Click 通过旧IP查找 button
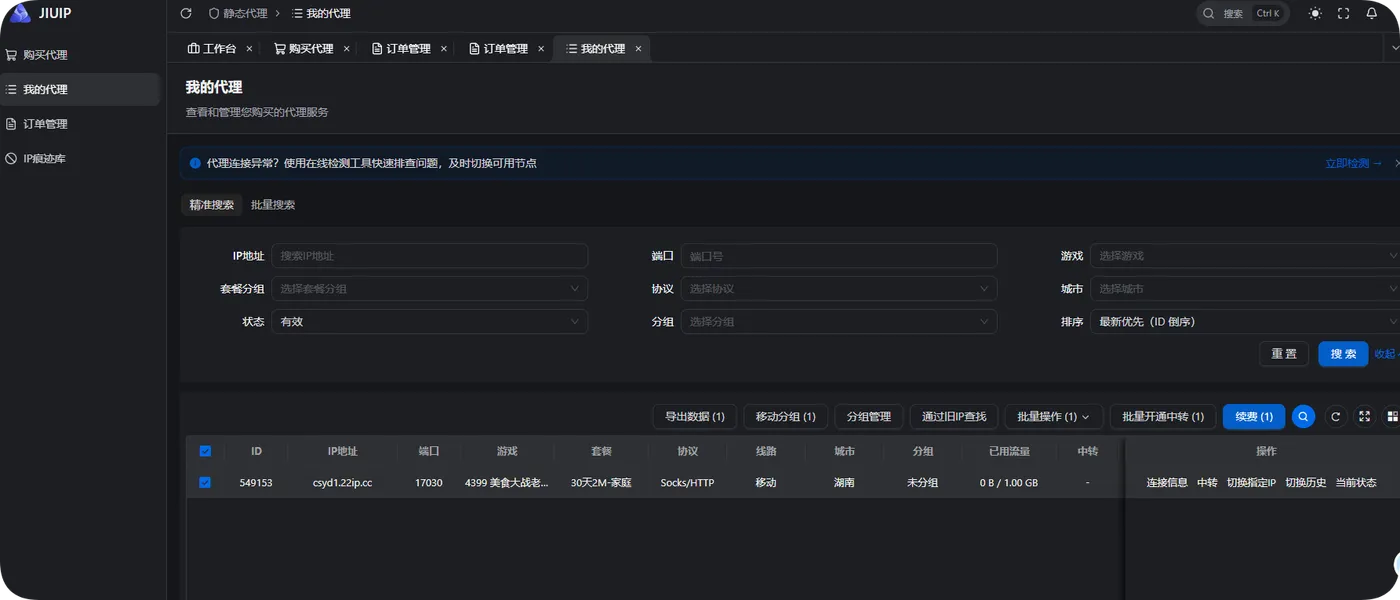The image size is (1400, 600). [954, 416]
